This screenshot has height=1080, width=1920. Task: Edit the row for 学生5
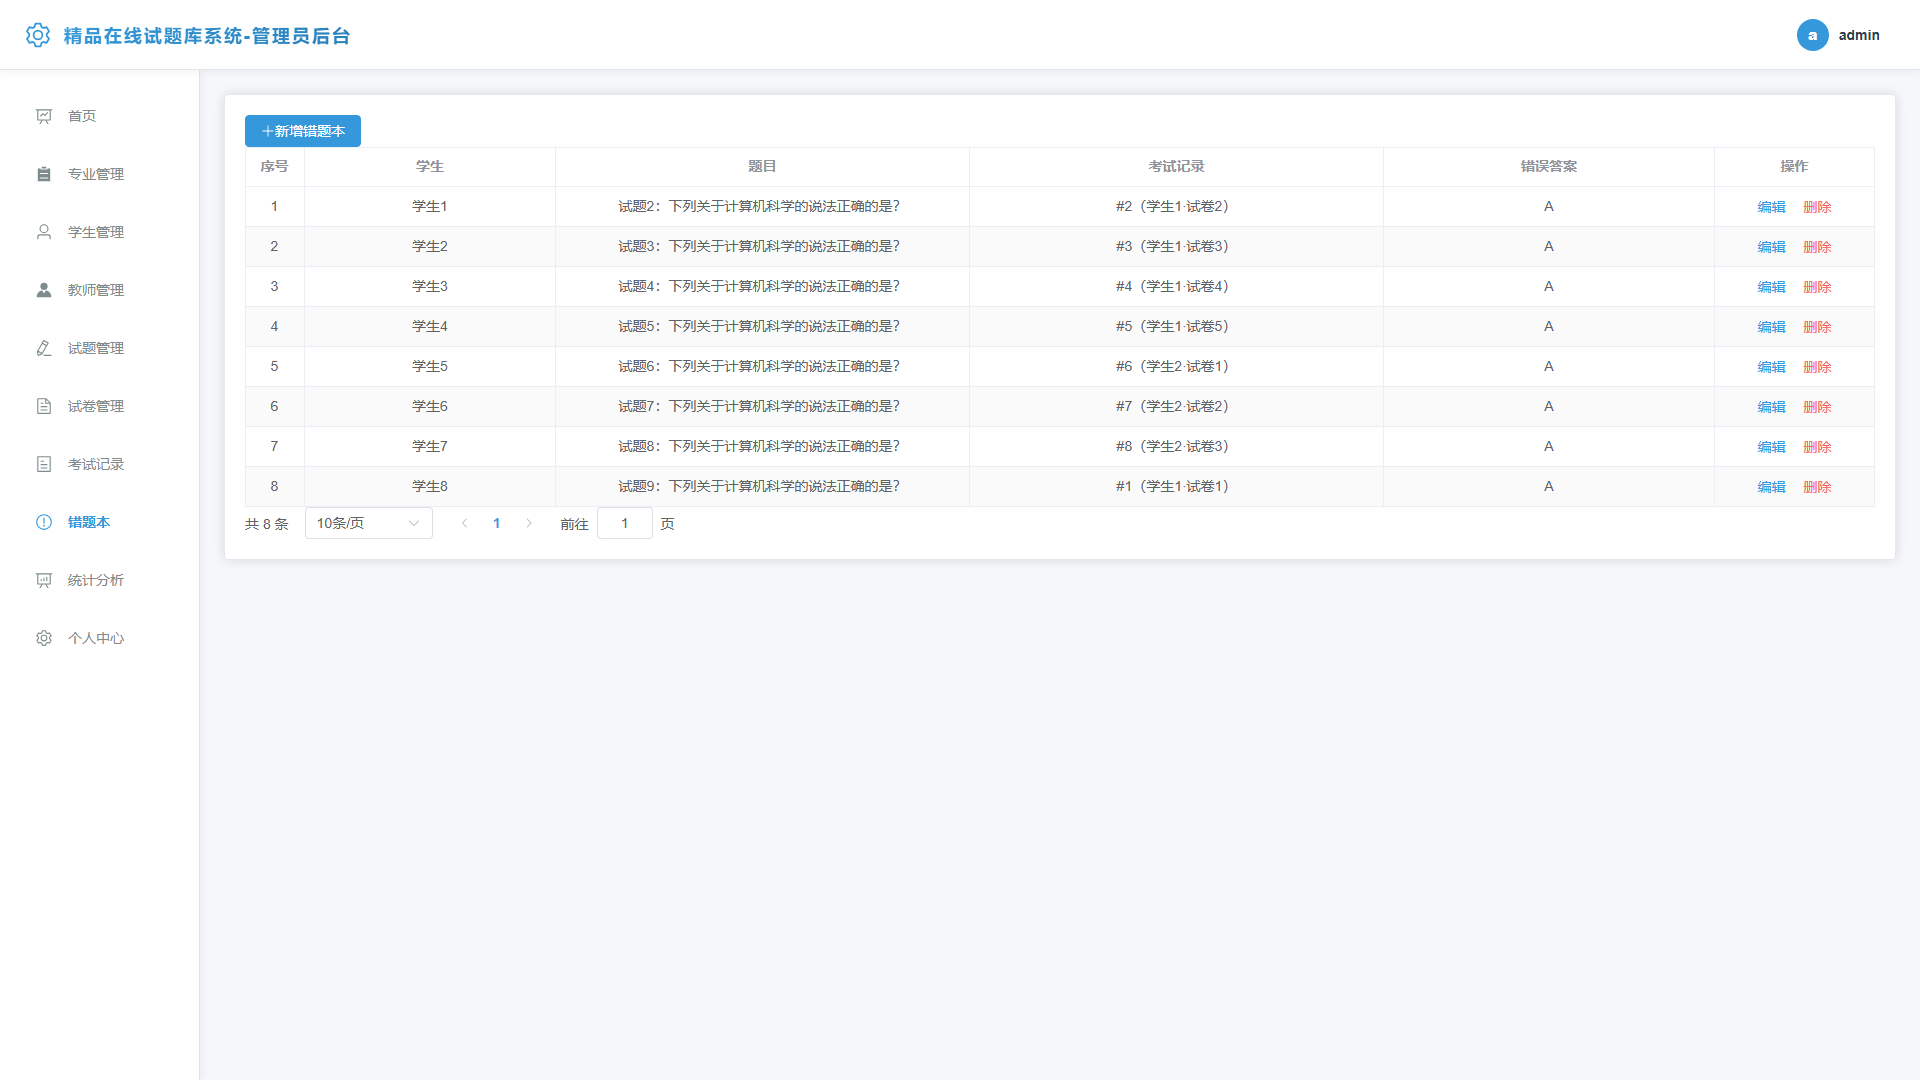pos(1771,367)
